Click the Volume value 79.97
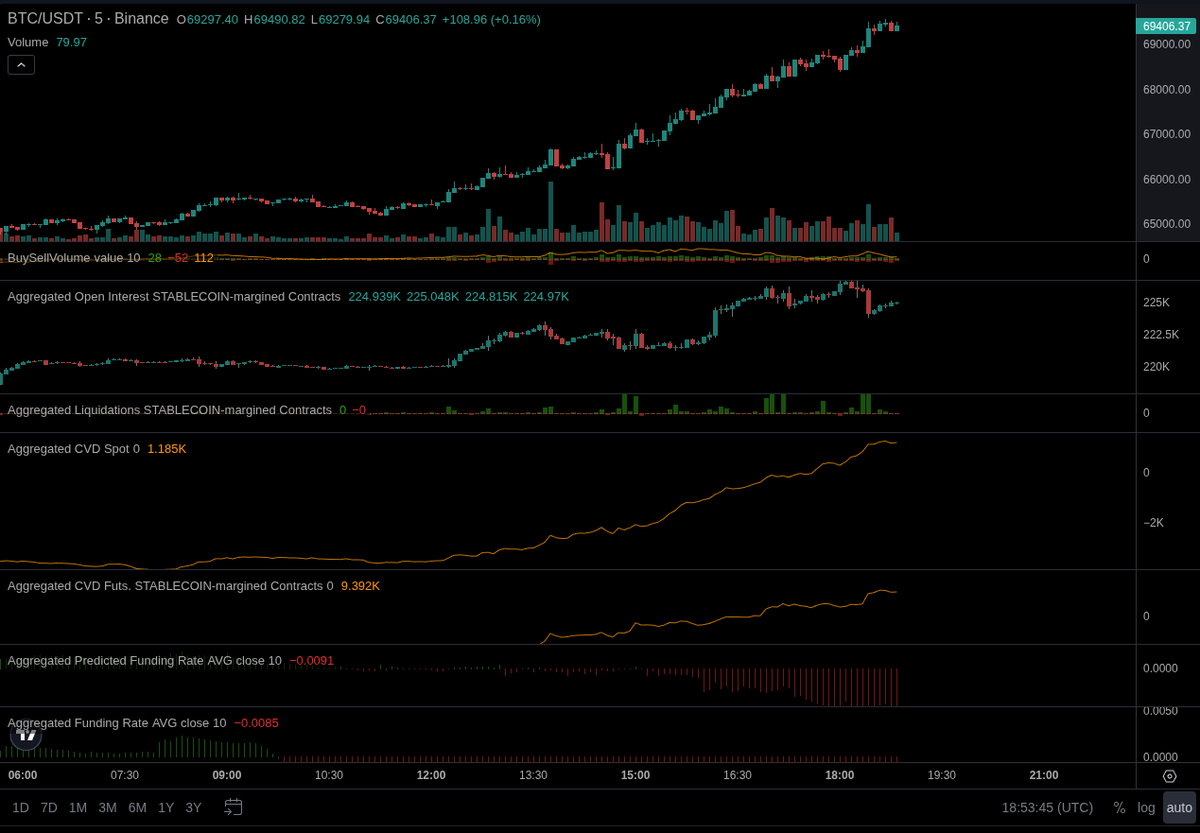 tap(71, 42)
